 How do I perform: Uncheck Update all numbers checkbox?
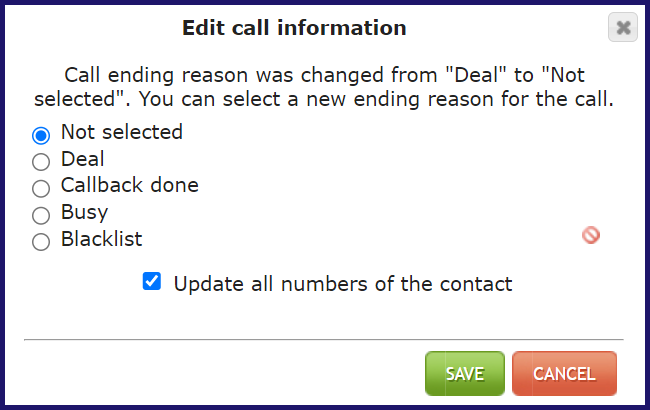pyautogui.click(x=152, y=281)
